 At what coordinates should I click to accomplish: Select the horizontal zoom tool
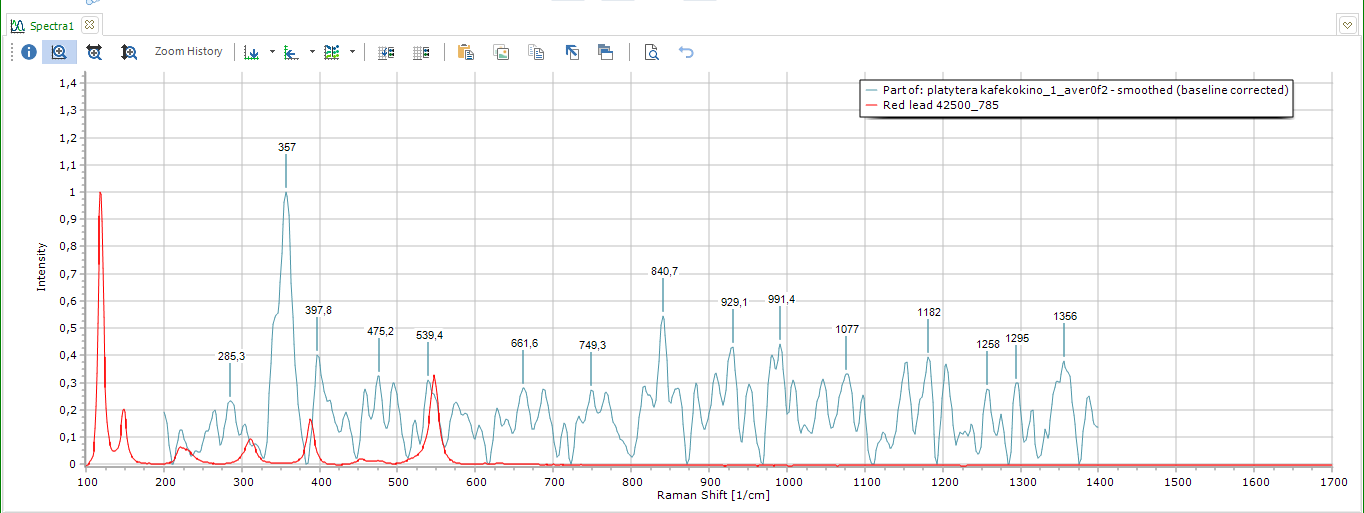[94, 52]
